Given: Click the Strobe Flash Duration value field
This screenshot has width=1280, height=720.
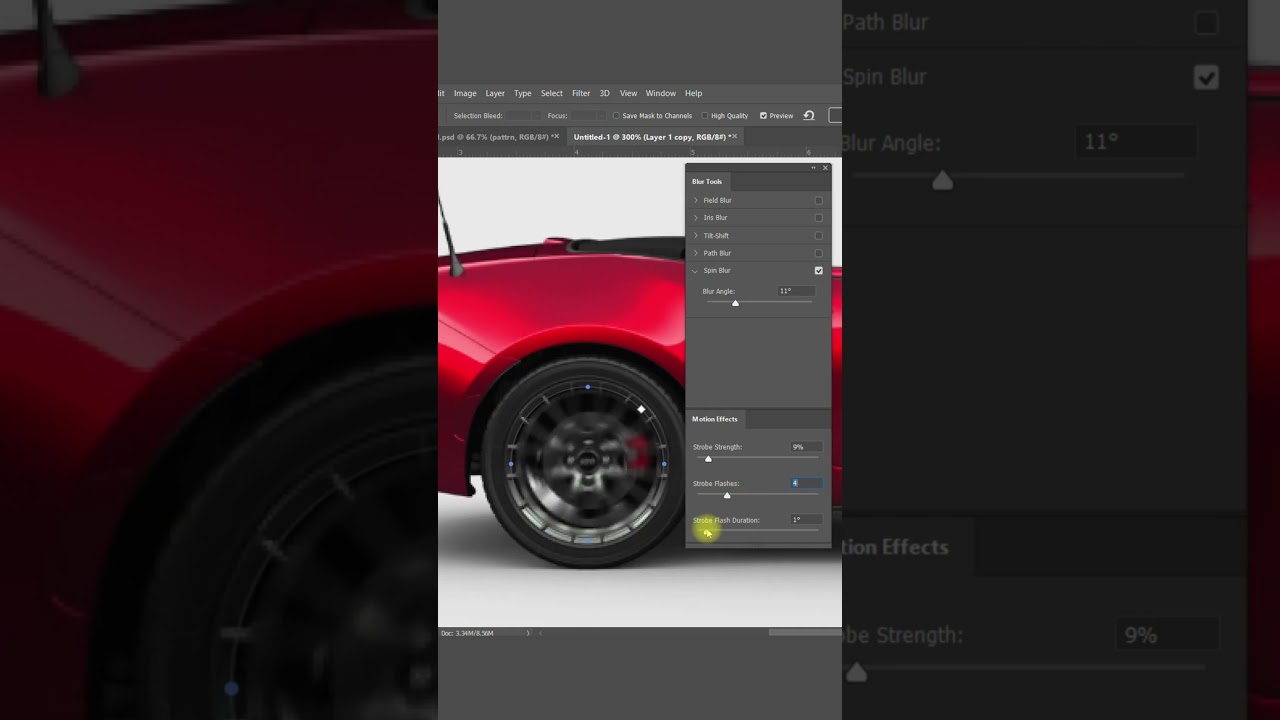Looking at the screenshot, I should [806, 520].
